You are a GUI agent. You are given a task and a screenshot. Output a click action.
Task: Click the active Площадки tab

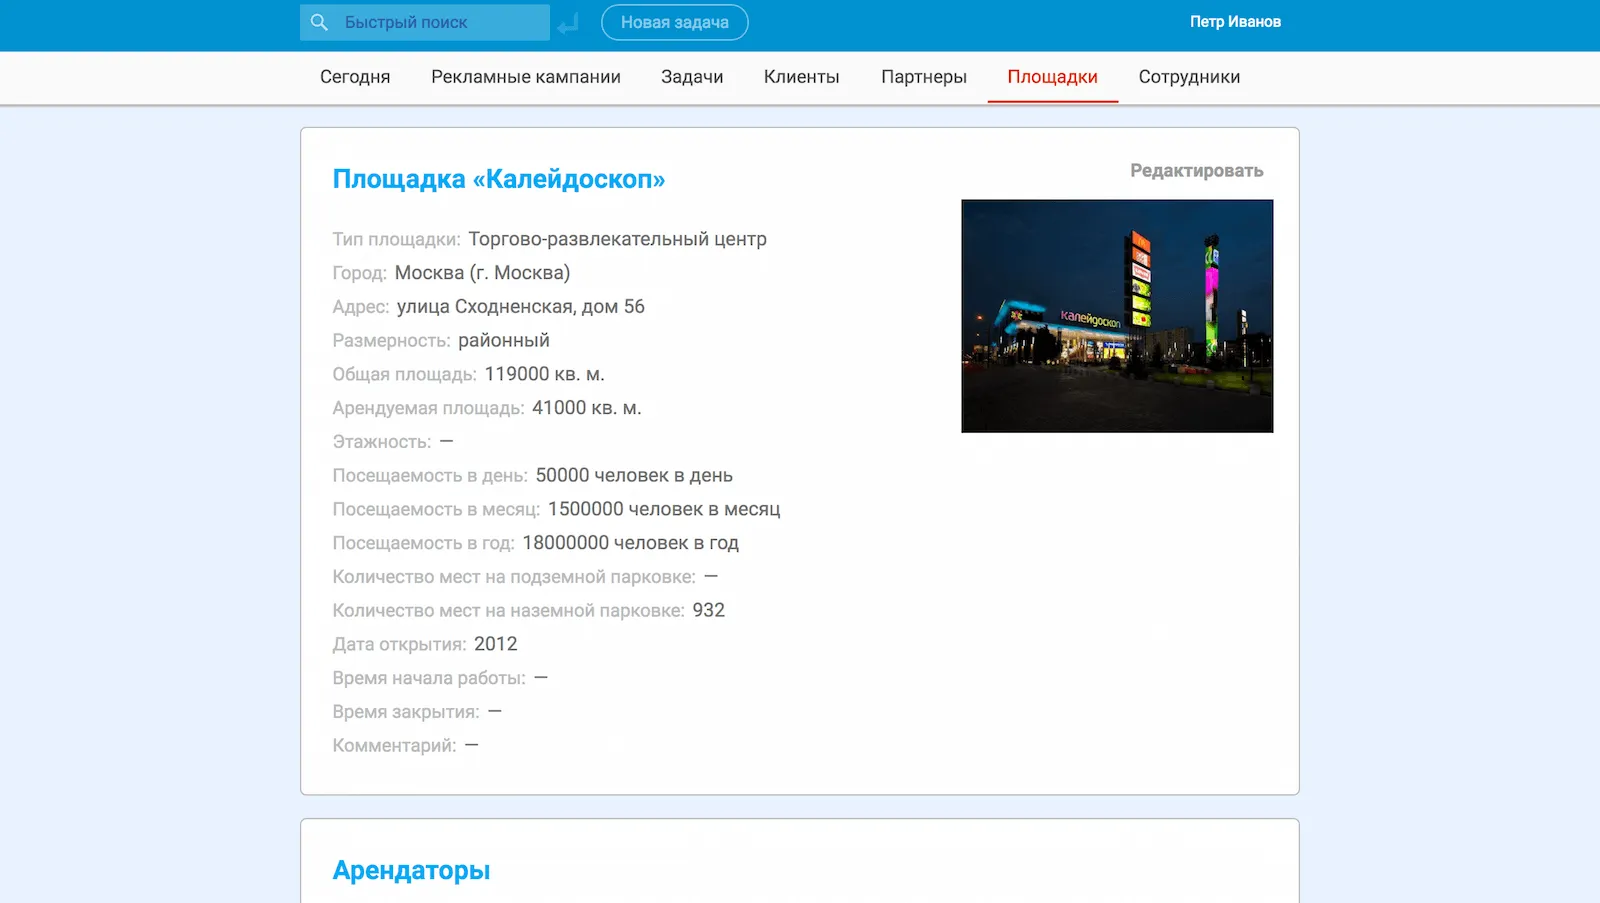1052,77
